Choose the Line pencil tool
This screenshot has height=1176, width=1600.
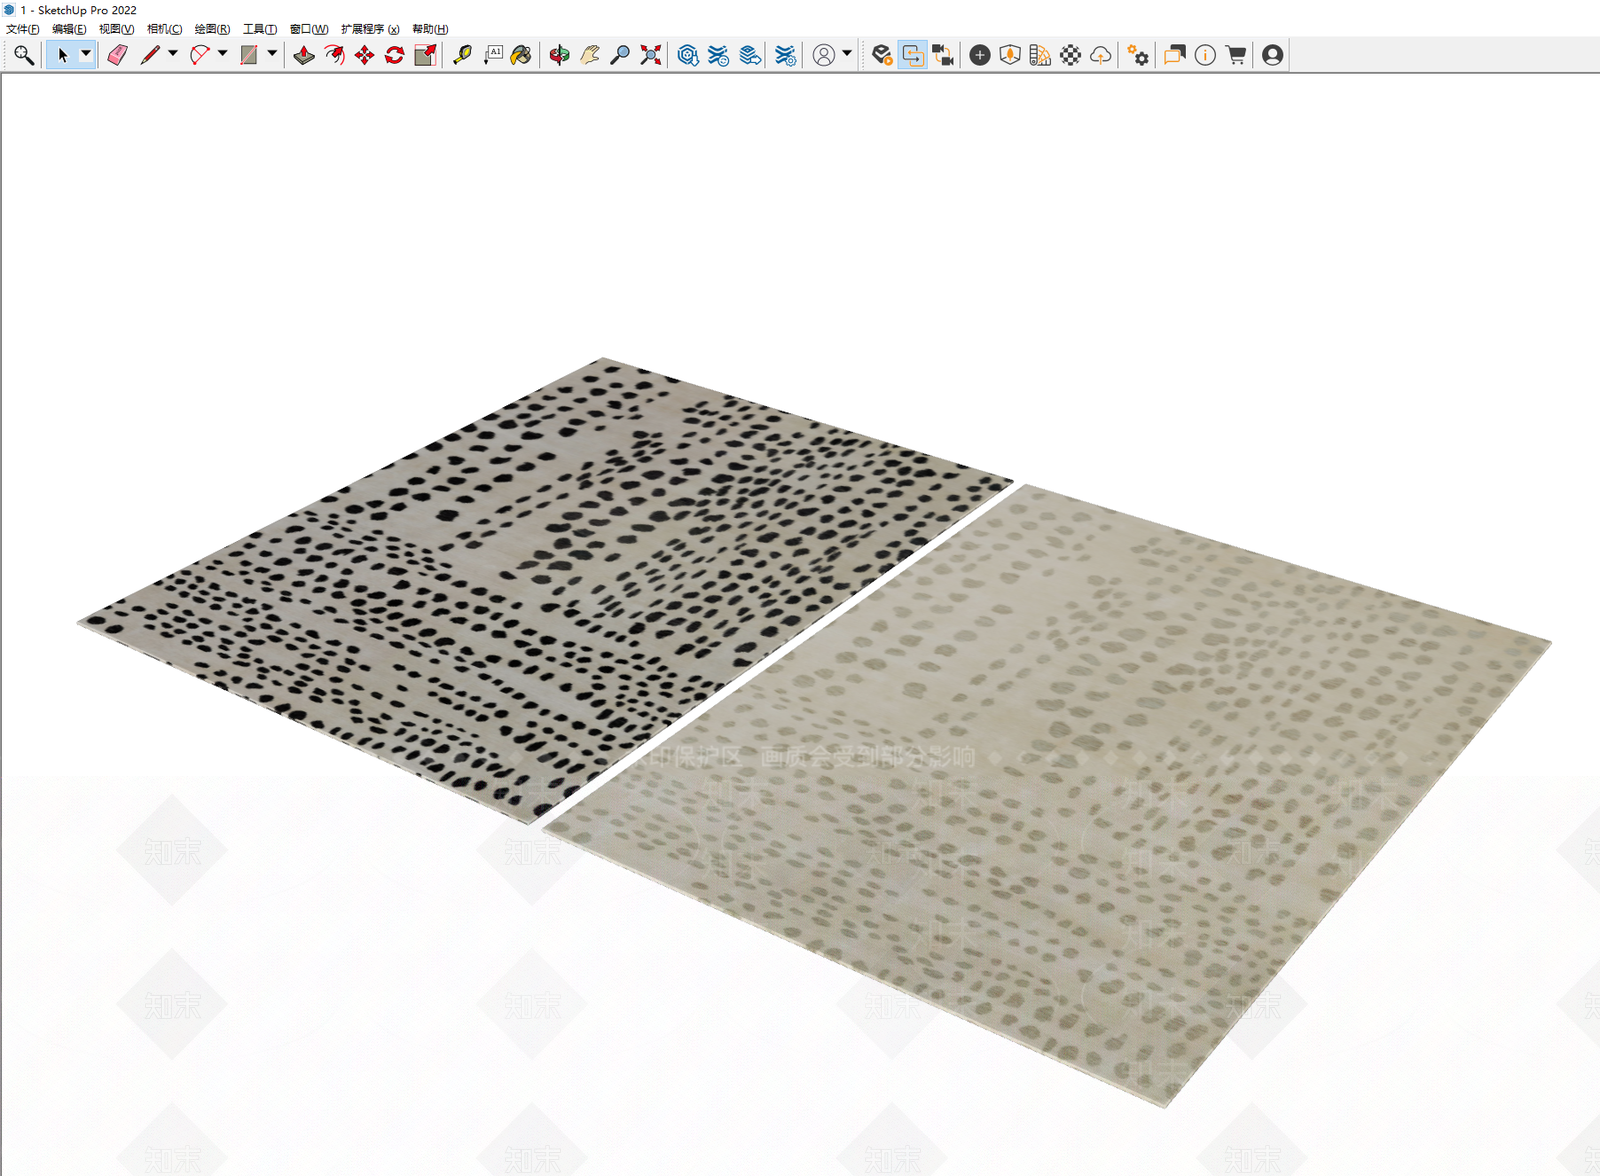tap(149, 55)
